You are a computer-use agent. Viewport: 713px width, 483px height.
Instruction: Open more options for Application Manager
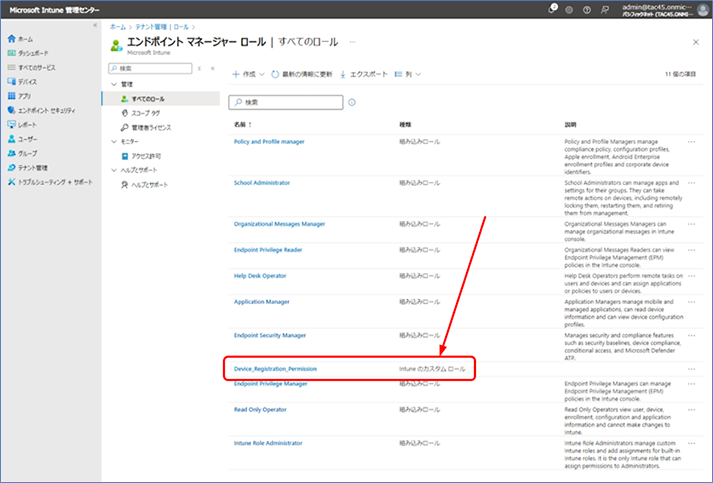(691, 302)
